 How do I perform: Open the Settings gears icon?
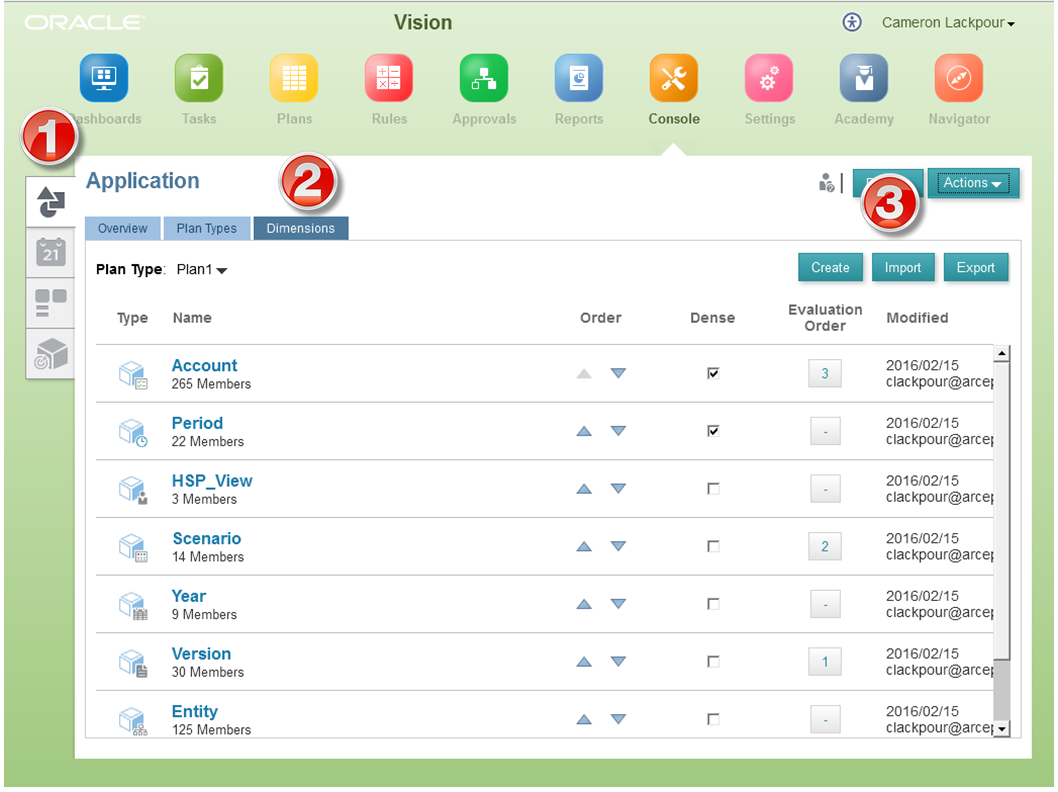coord(769,78)
